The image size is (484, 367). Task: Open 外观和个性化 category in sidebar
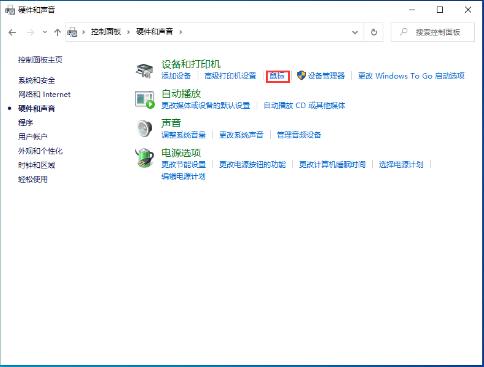pos(40,151)
